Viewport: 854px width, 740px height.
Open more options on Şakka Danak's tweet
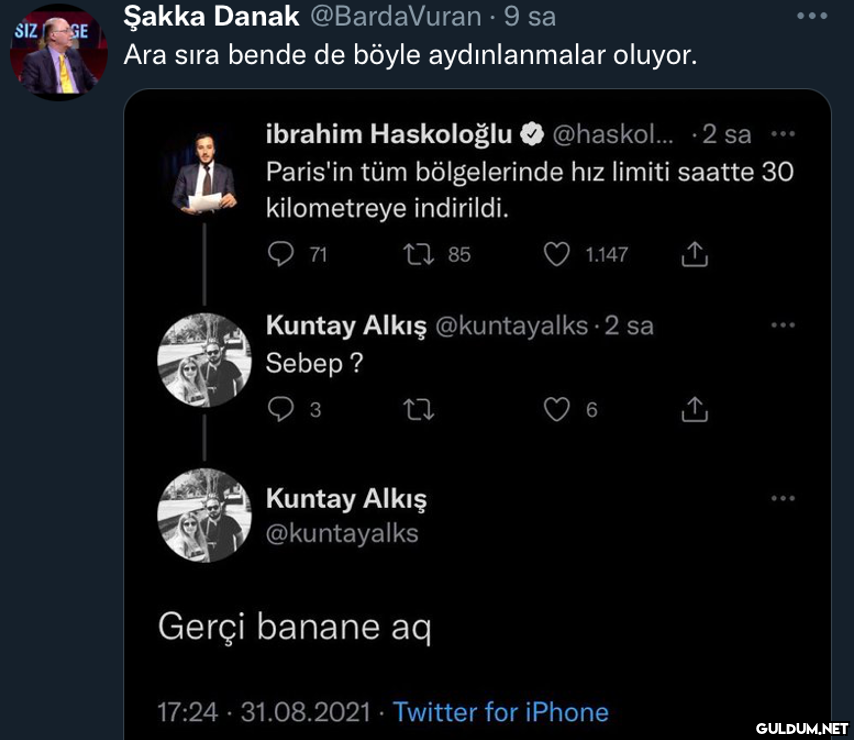811,16
